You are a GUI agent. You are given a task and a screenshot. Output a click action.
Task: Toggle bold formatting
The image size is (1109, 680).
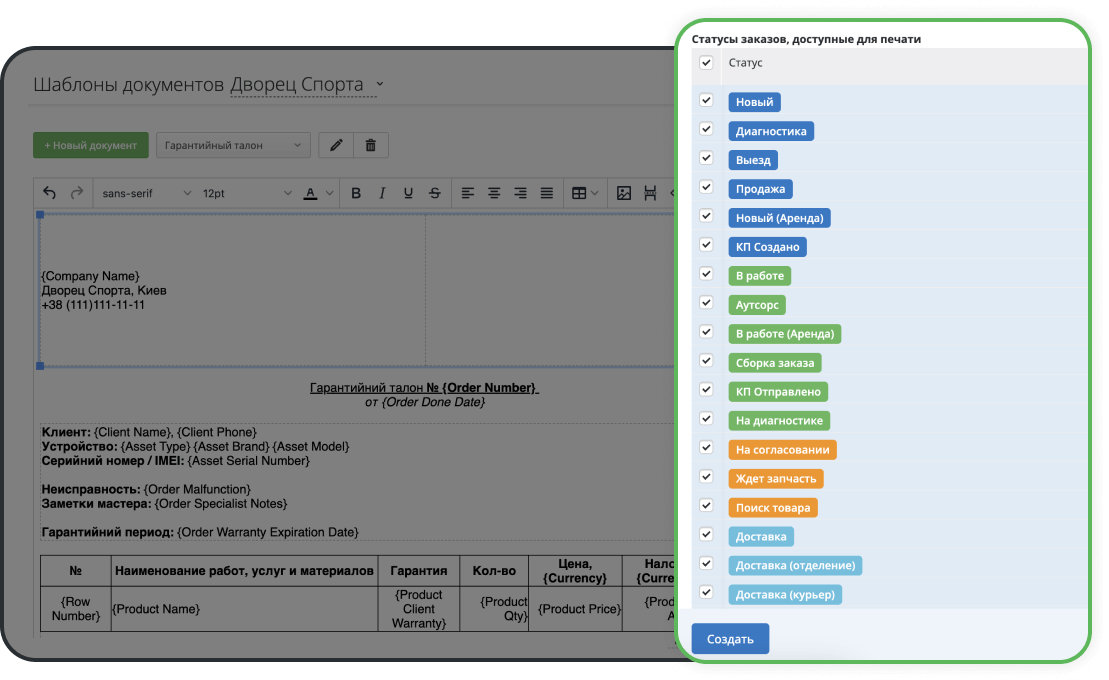point(355,193)
